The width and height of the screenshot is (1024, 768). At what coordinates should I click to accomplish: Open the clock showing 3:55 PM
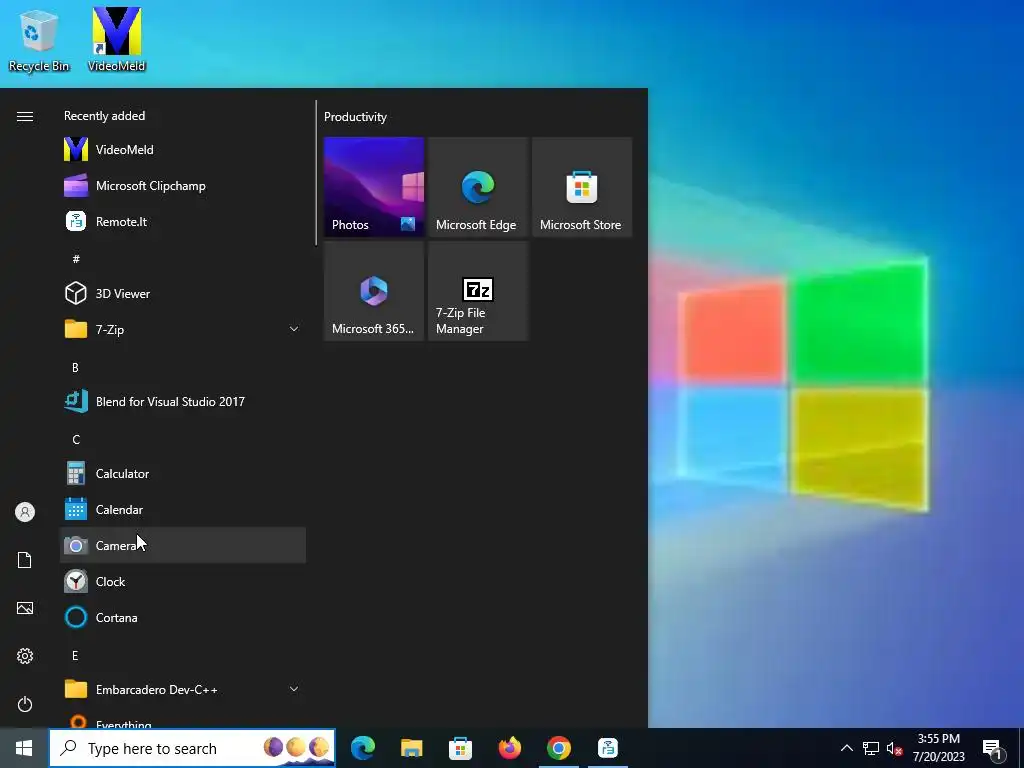click(x=938, y=748)
